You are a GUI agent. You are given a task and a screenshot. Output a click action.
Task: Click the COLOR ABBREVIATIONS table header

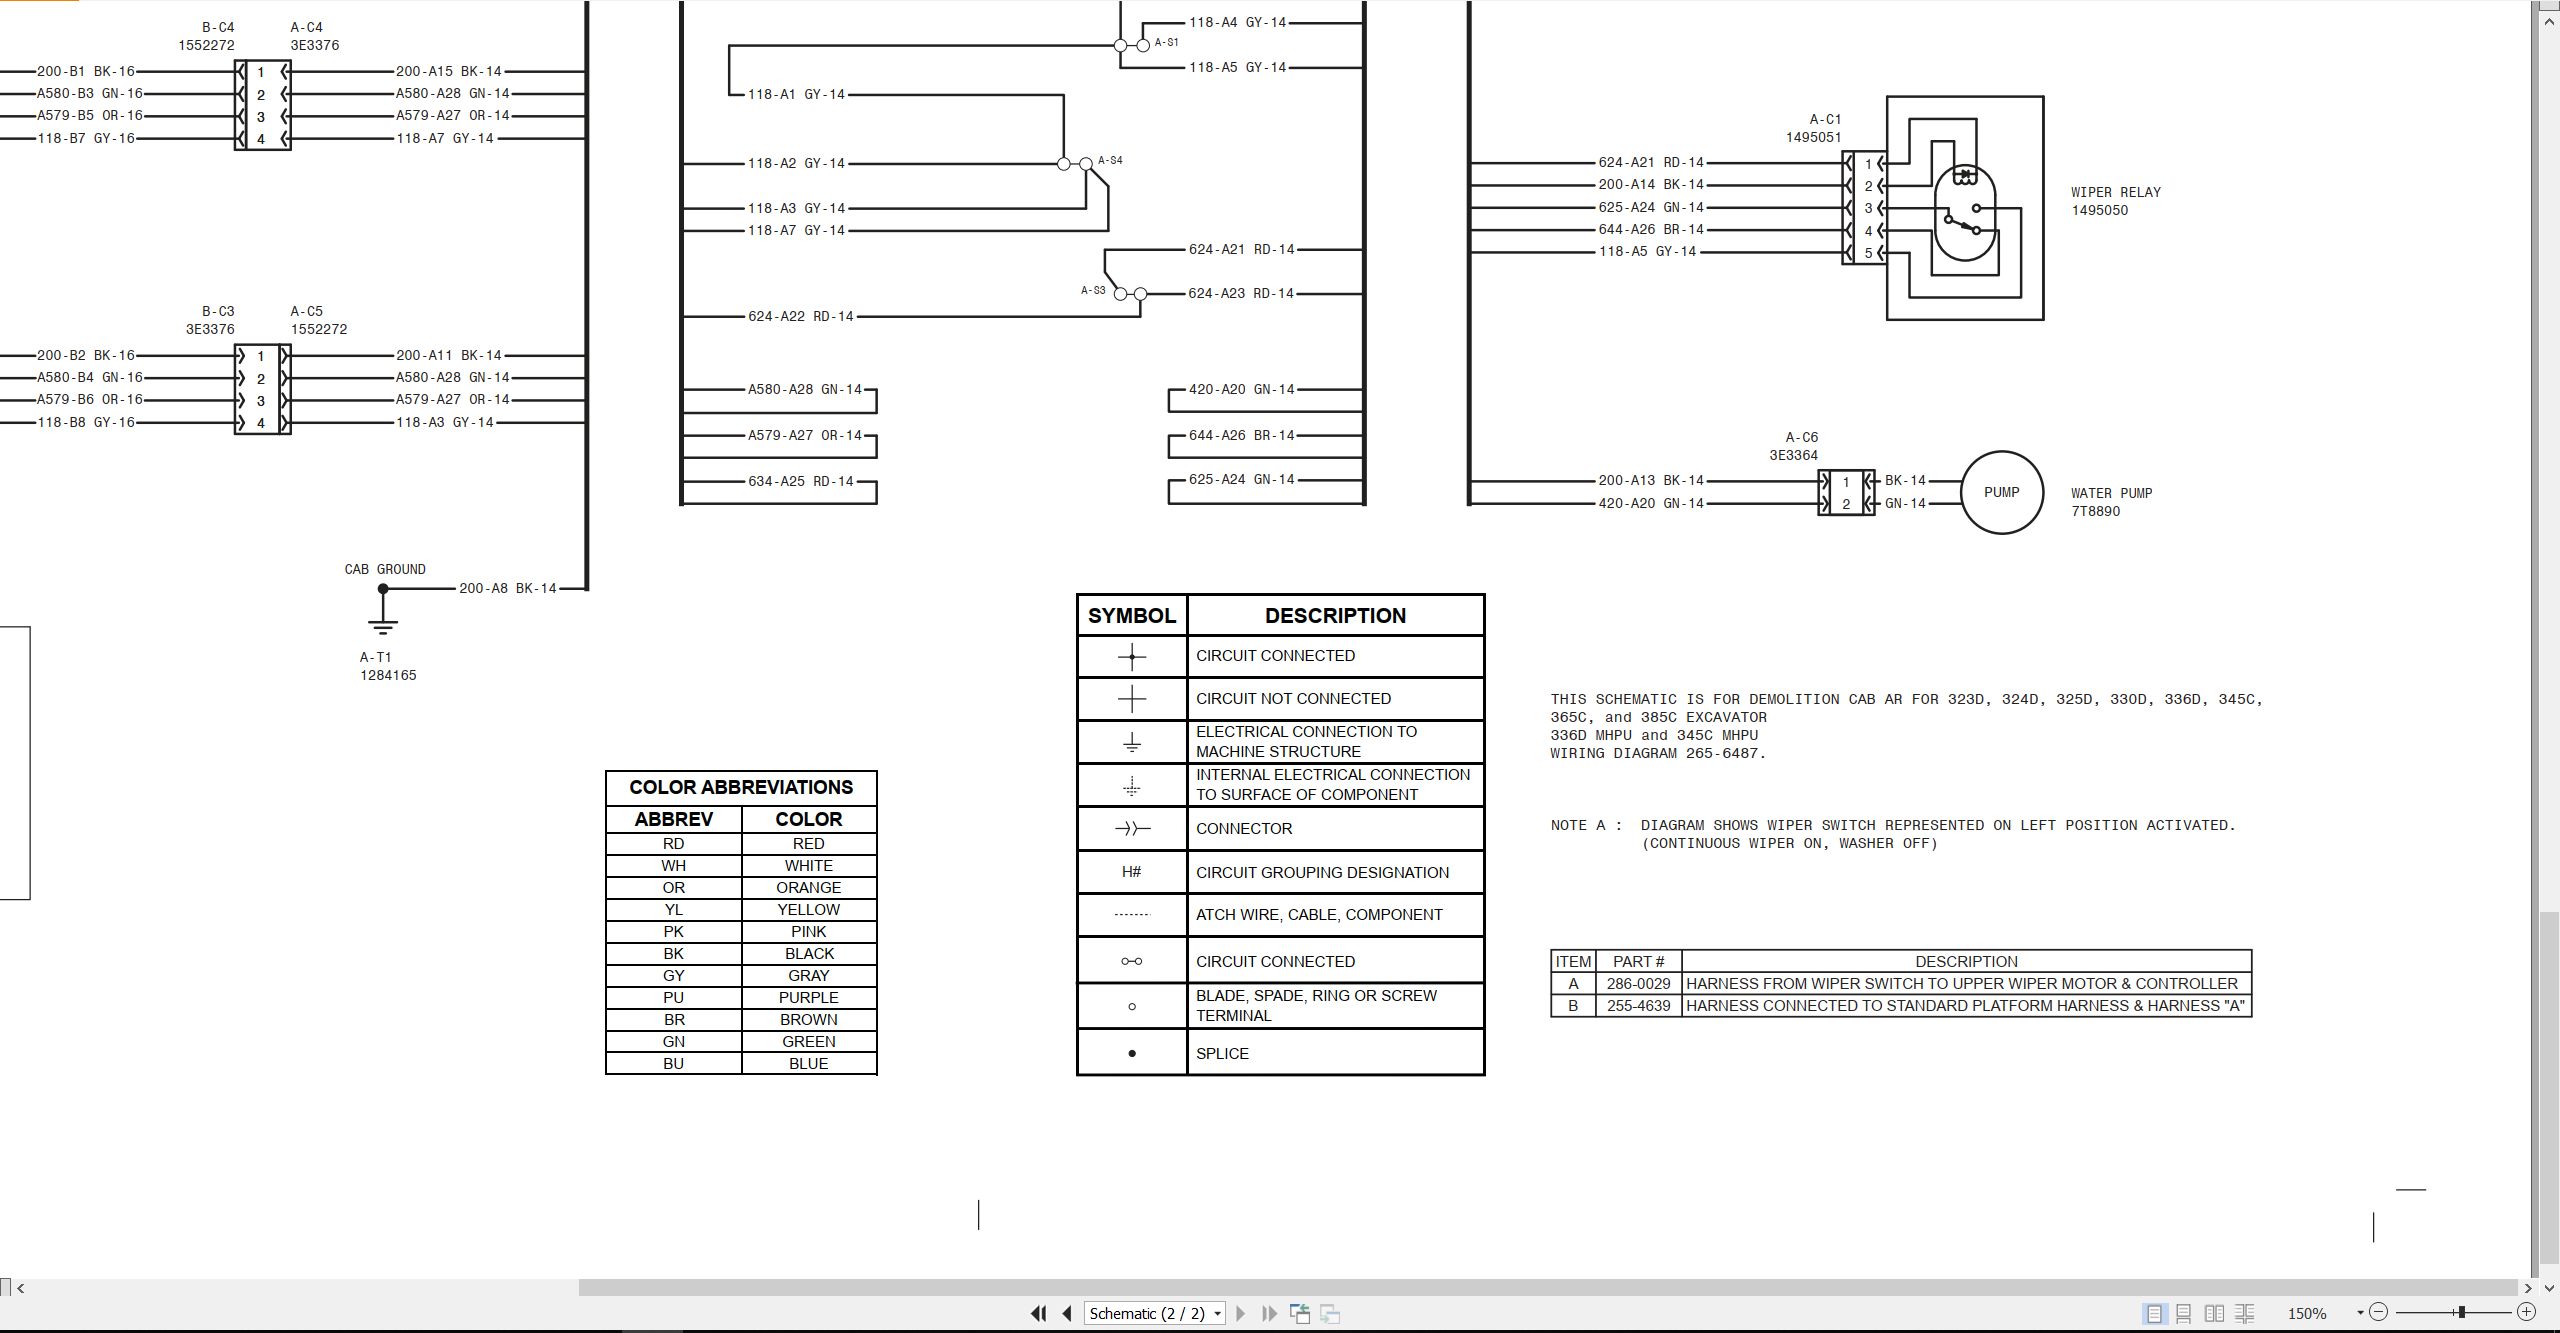[741, 787]
